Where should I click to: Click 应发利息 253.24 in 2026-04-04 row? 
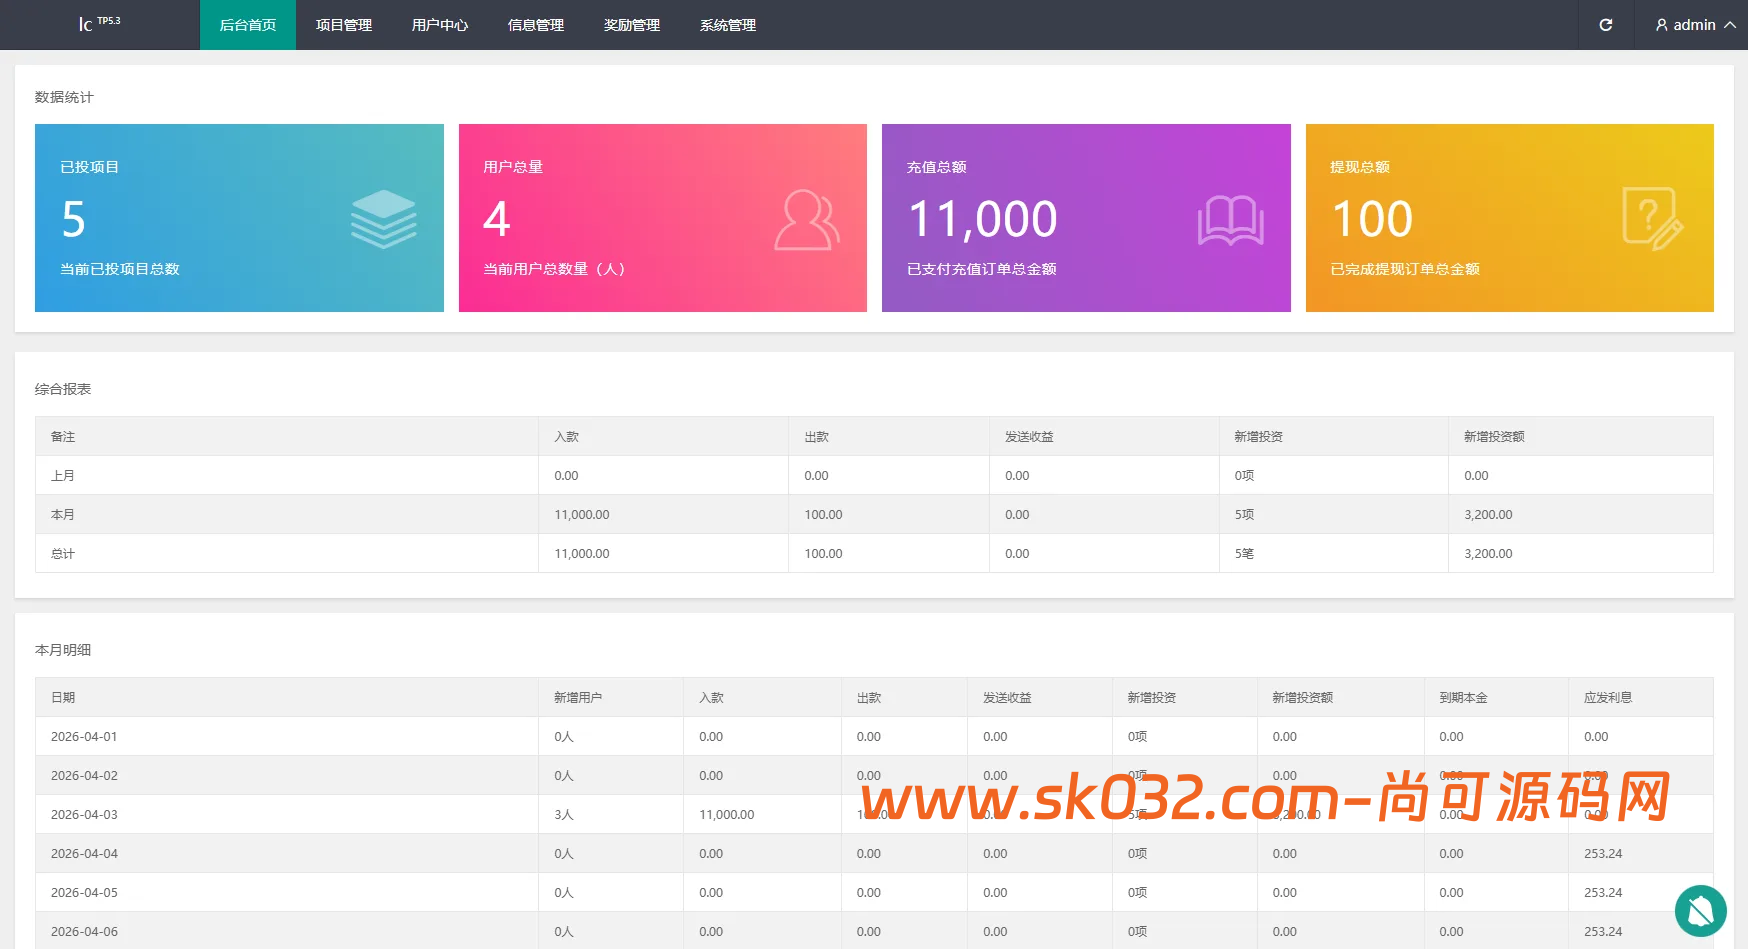coord(1603,854)
